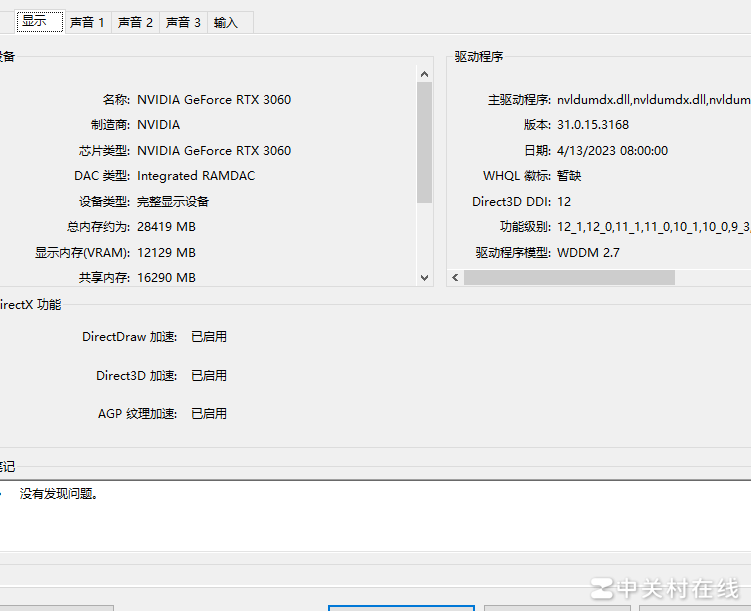
Task: Click the Direct3D 加速 已启用 status
Action: [x=209, y=376]
